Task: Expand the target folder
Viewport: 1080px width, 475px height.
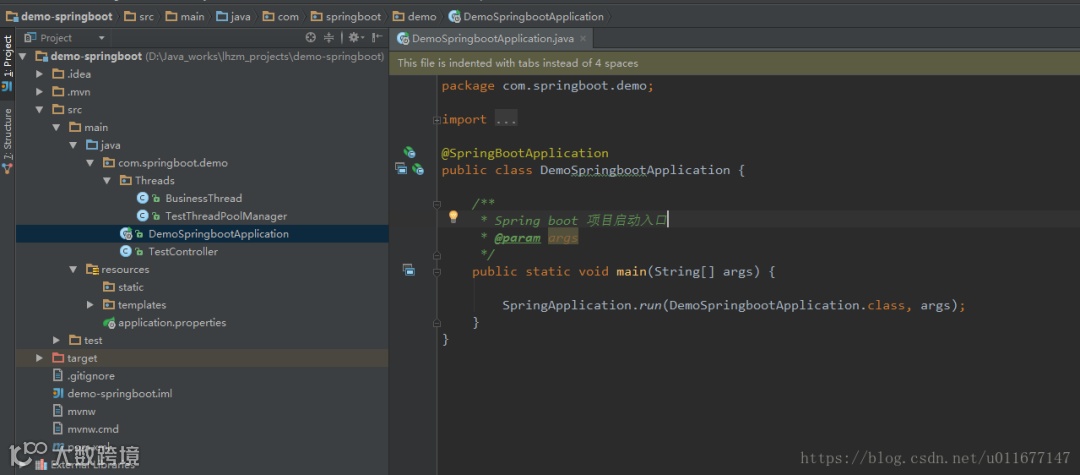Action: point(40,358)
